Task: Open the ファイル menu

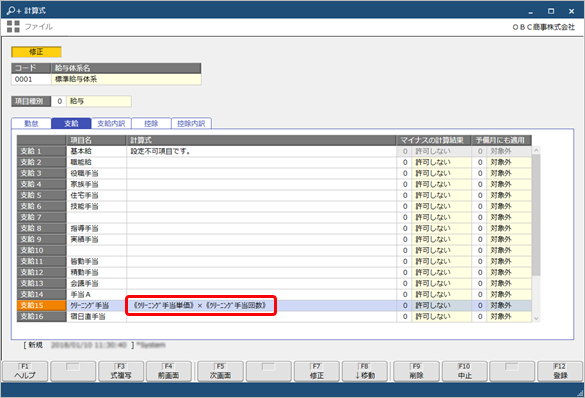Action: click(x=38, y=26)
